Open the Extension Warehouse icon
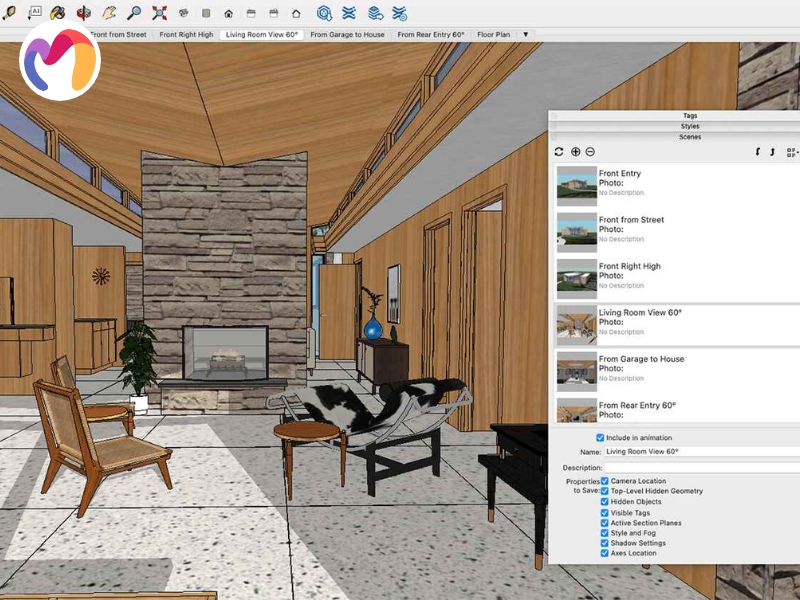Viewport: 800px width, 600px height. [x=349, y=13]
